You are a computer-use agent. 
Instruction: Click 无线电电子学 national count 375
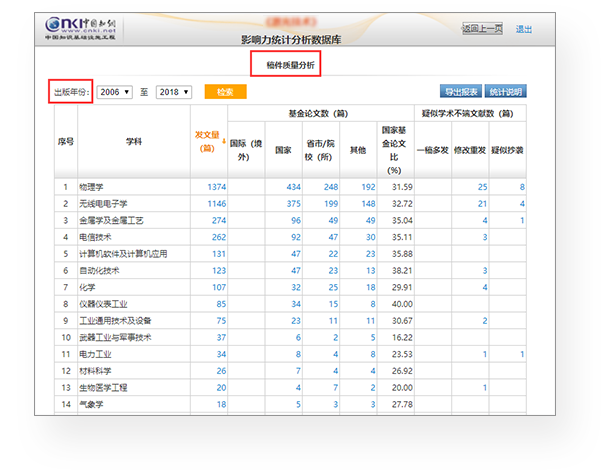point(294,204)
